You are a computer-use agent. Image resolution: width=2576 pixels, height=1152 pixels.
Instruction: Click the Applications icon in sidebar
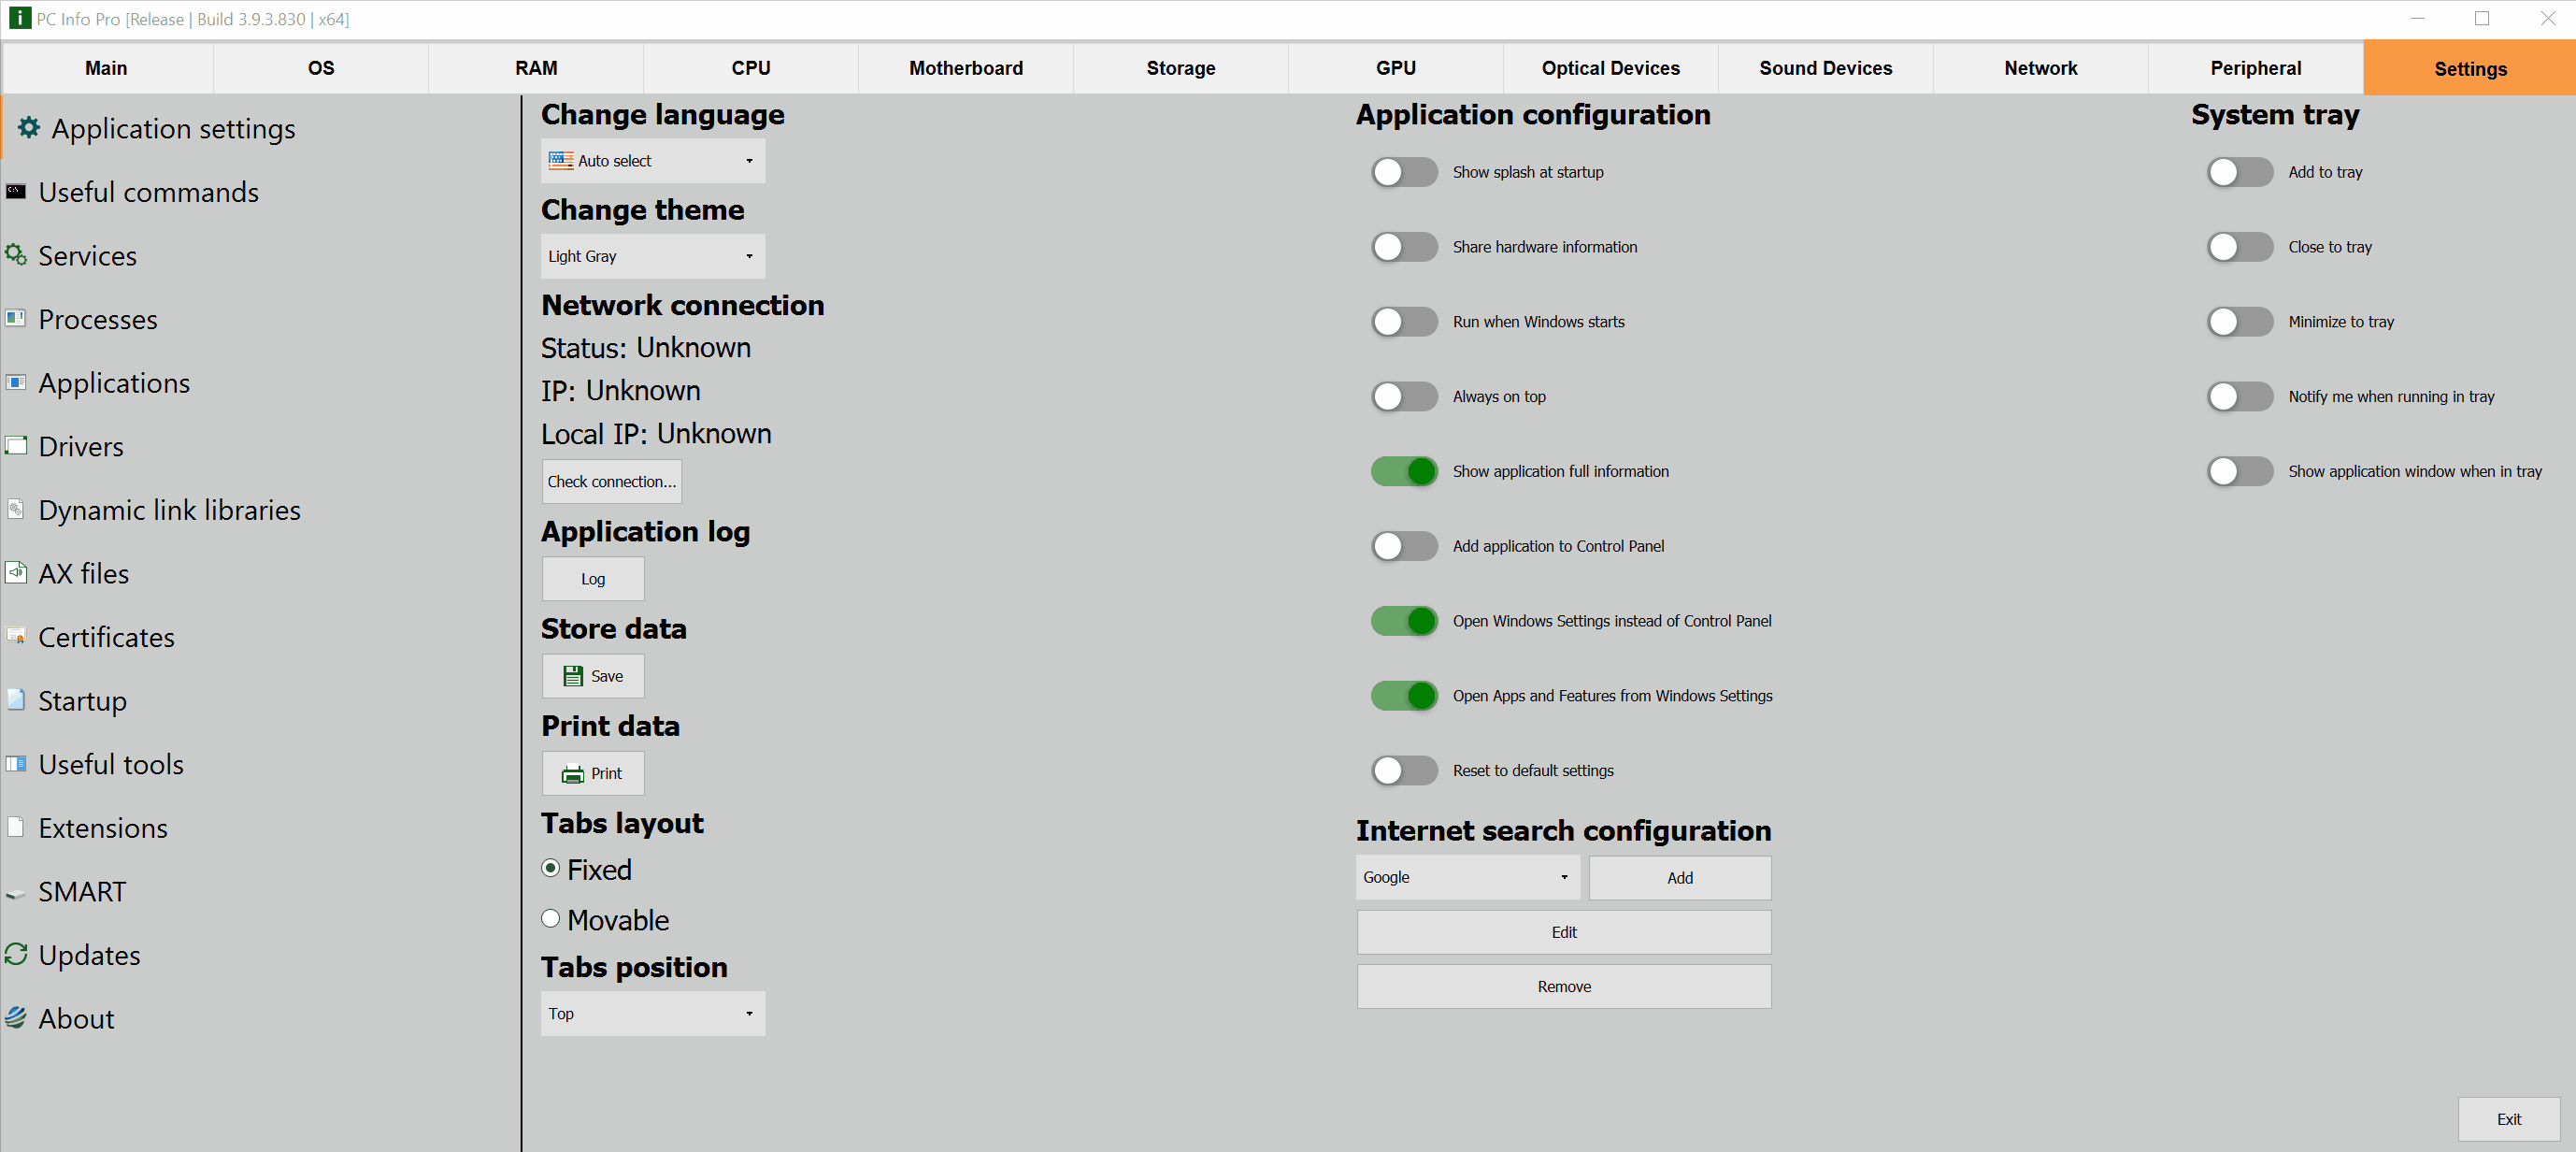(x=16, y=382)
